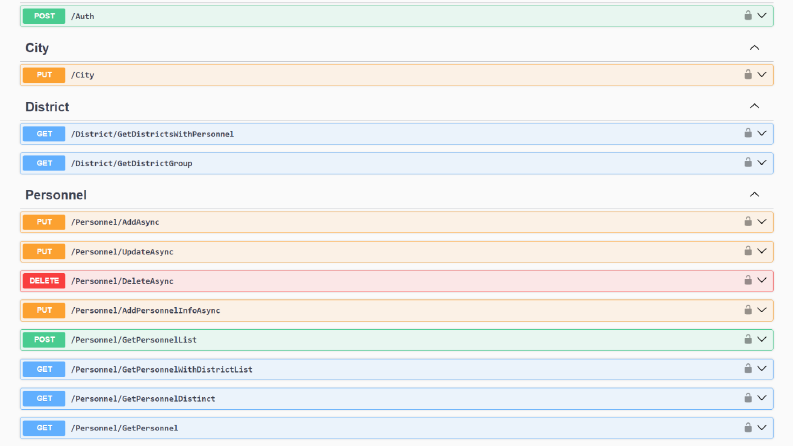Click lock icon for /Personnel/GetPersonnelWithDistrictList
Screen dimensions: 793x446
pos(748,369)
